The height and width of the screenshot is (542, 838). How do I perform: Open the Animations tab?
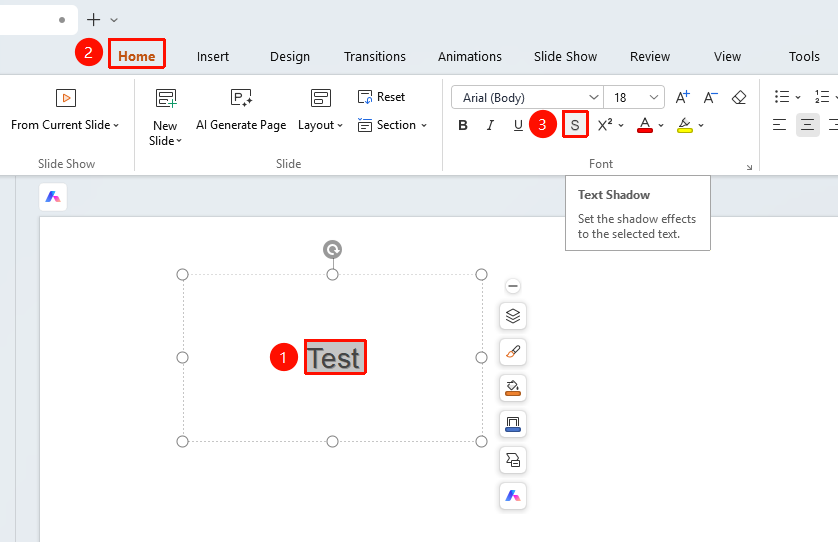(470, 56)
